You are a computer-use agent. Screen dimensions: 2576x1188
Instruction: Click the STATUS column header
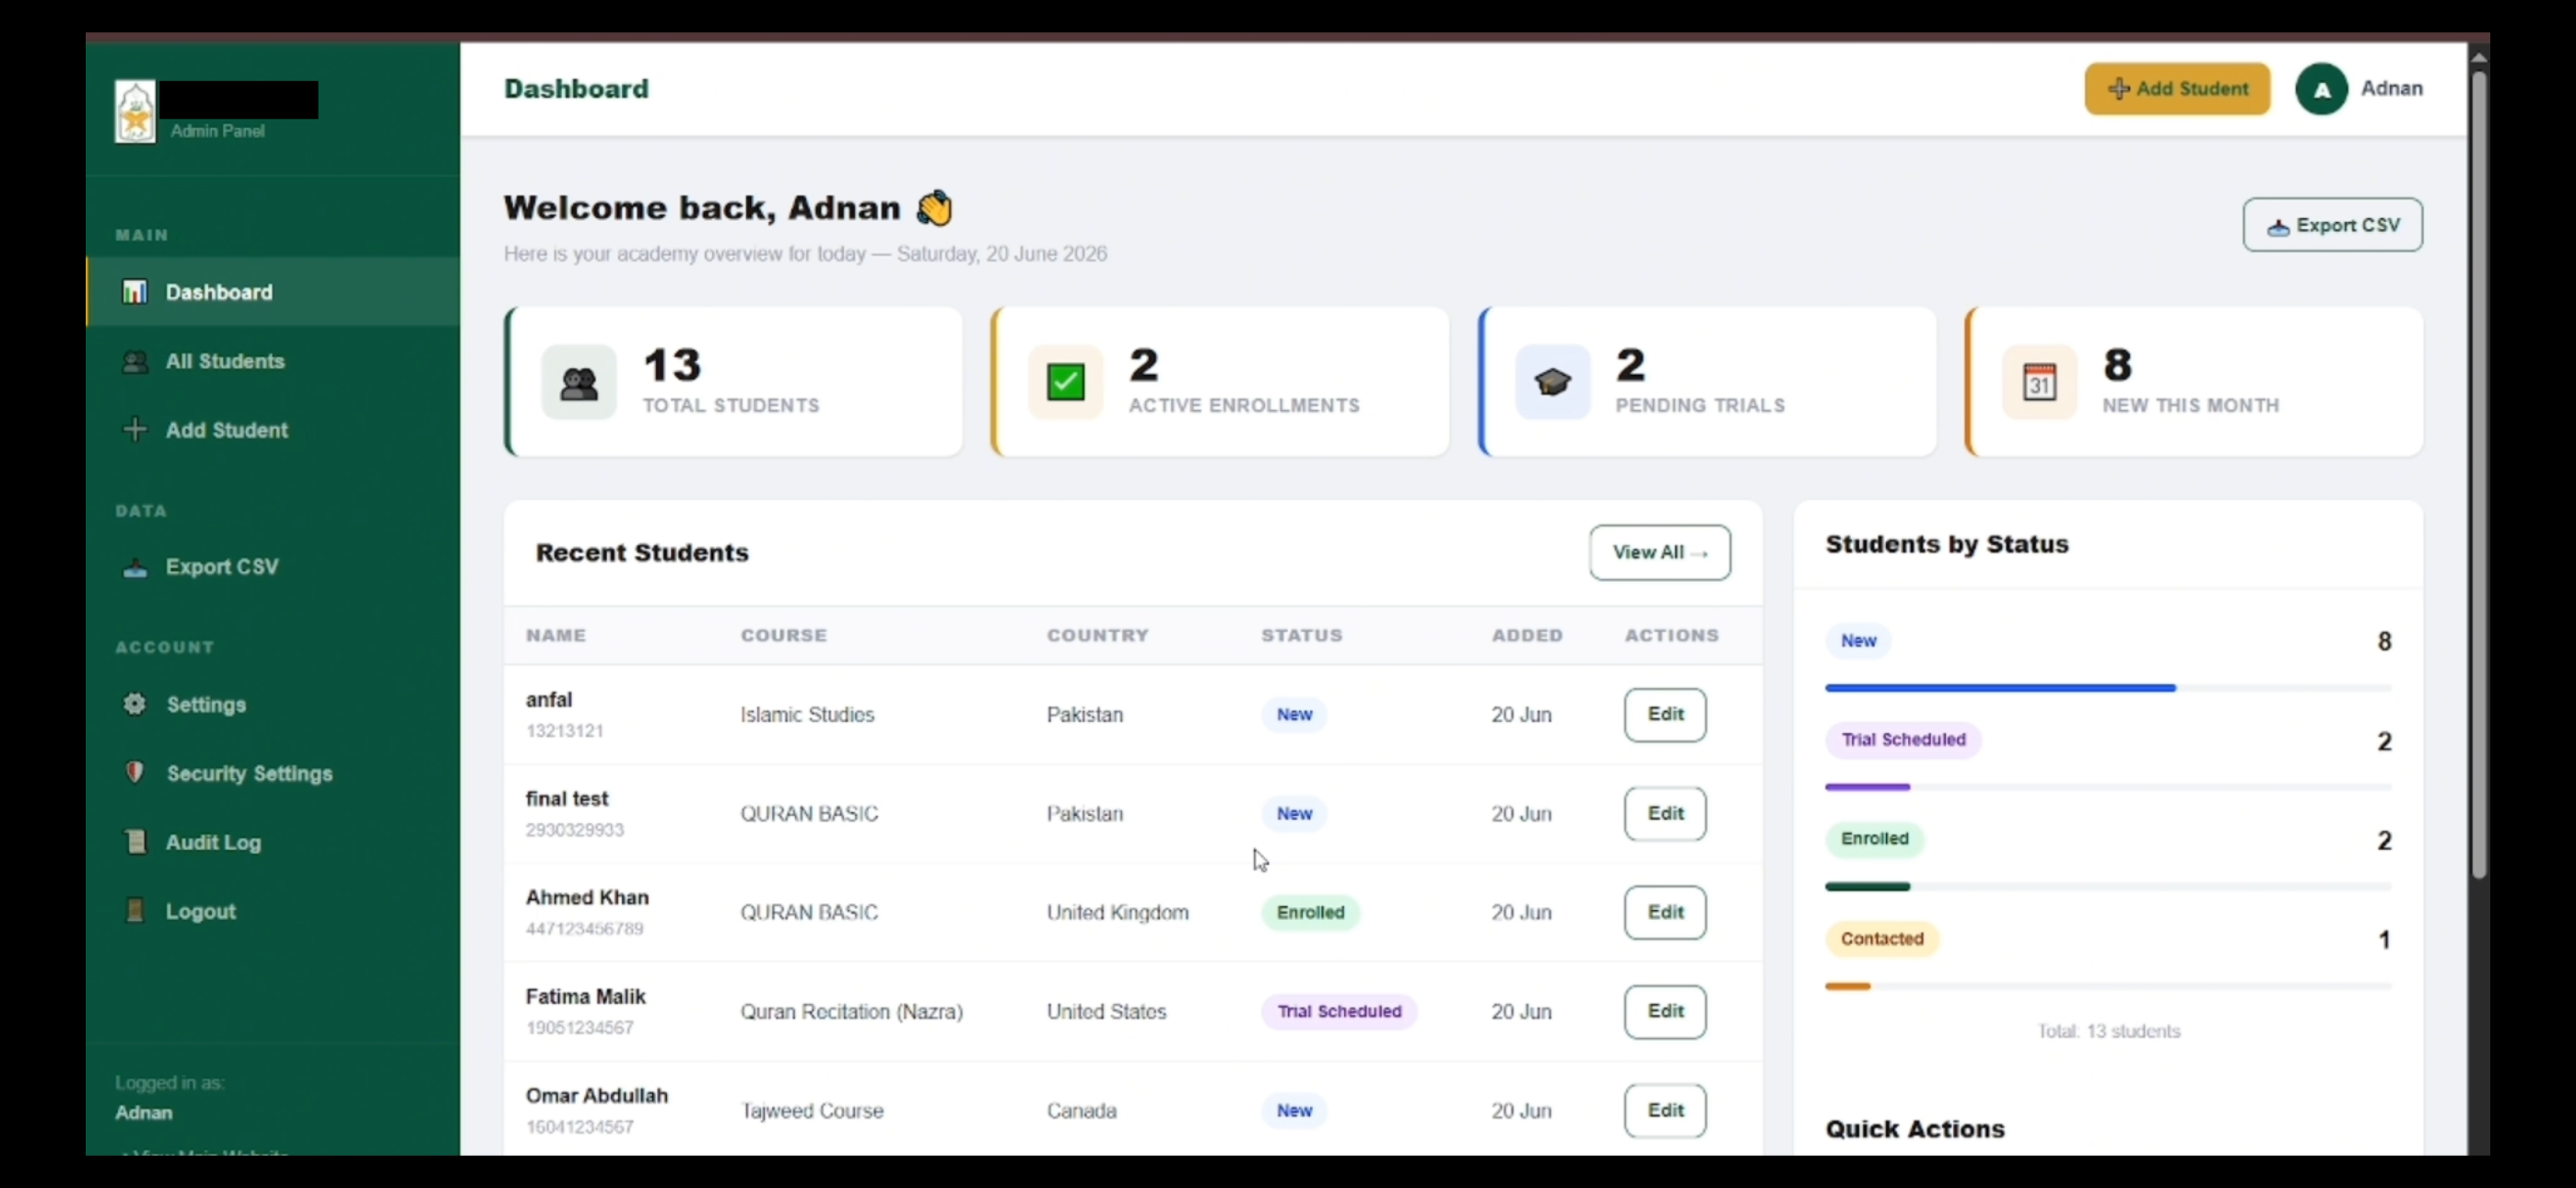[x=1301, y=635]
